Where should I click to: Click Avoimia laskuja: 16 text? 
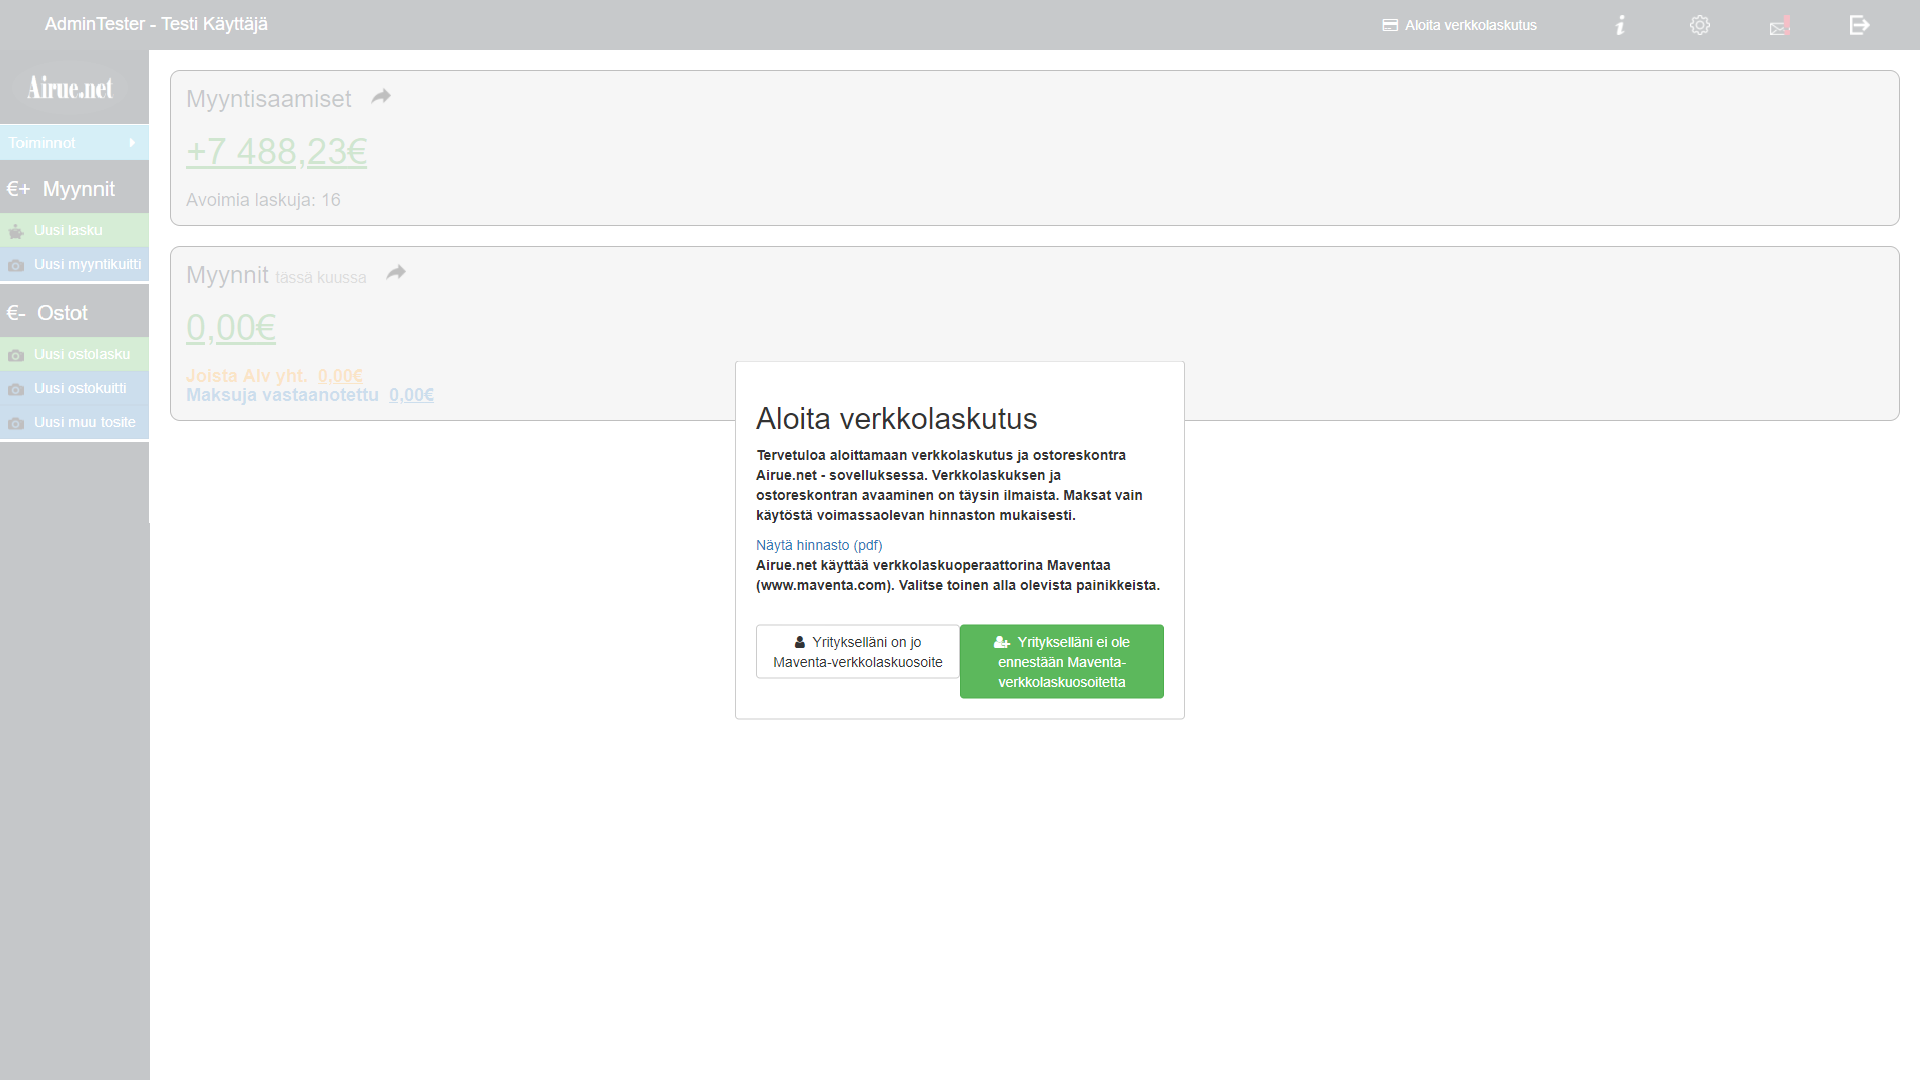(x=263, y=200)
